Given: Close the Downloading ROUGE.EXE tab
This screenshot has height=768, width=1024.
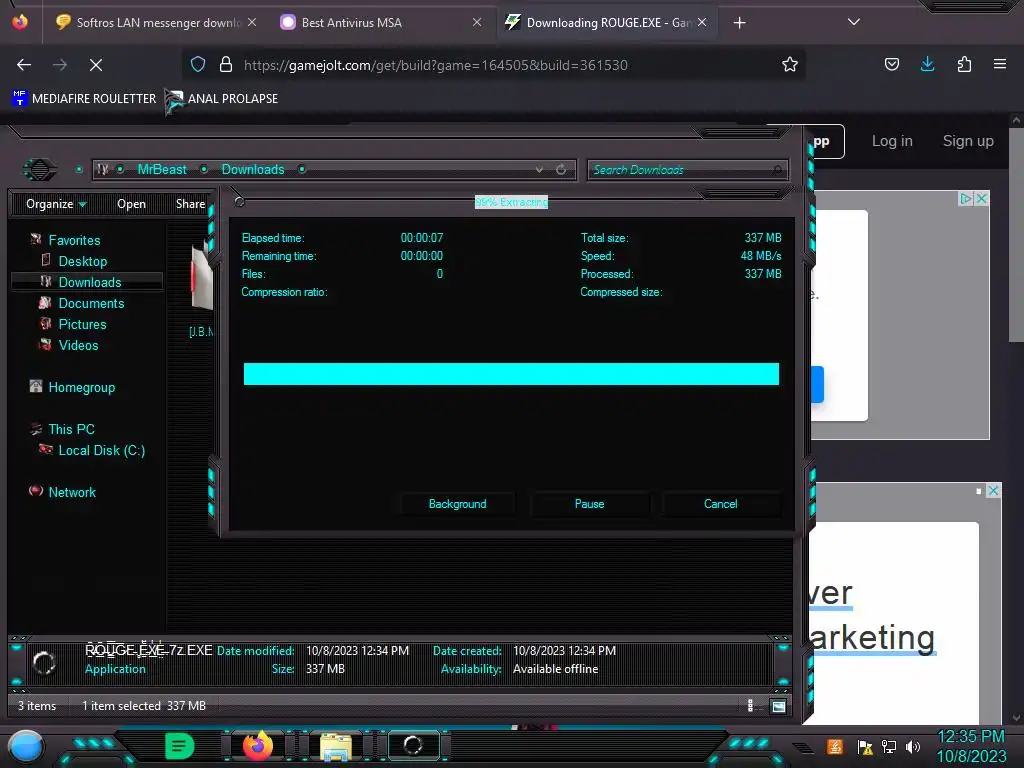Looking at the screenshot, I should tap(702, 22).
